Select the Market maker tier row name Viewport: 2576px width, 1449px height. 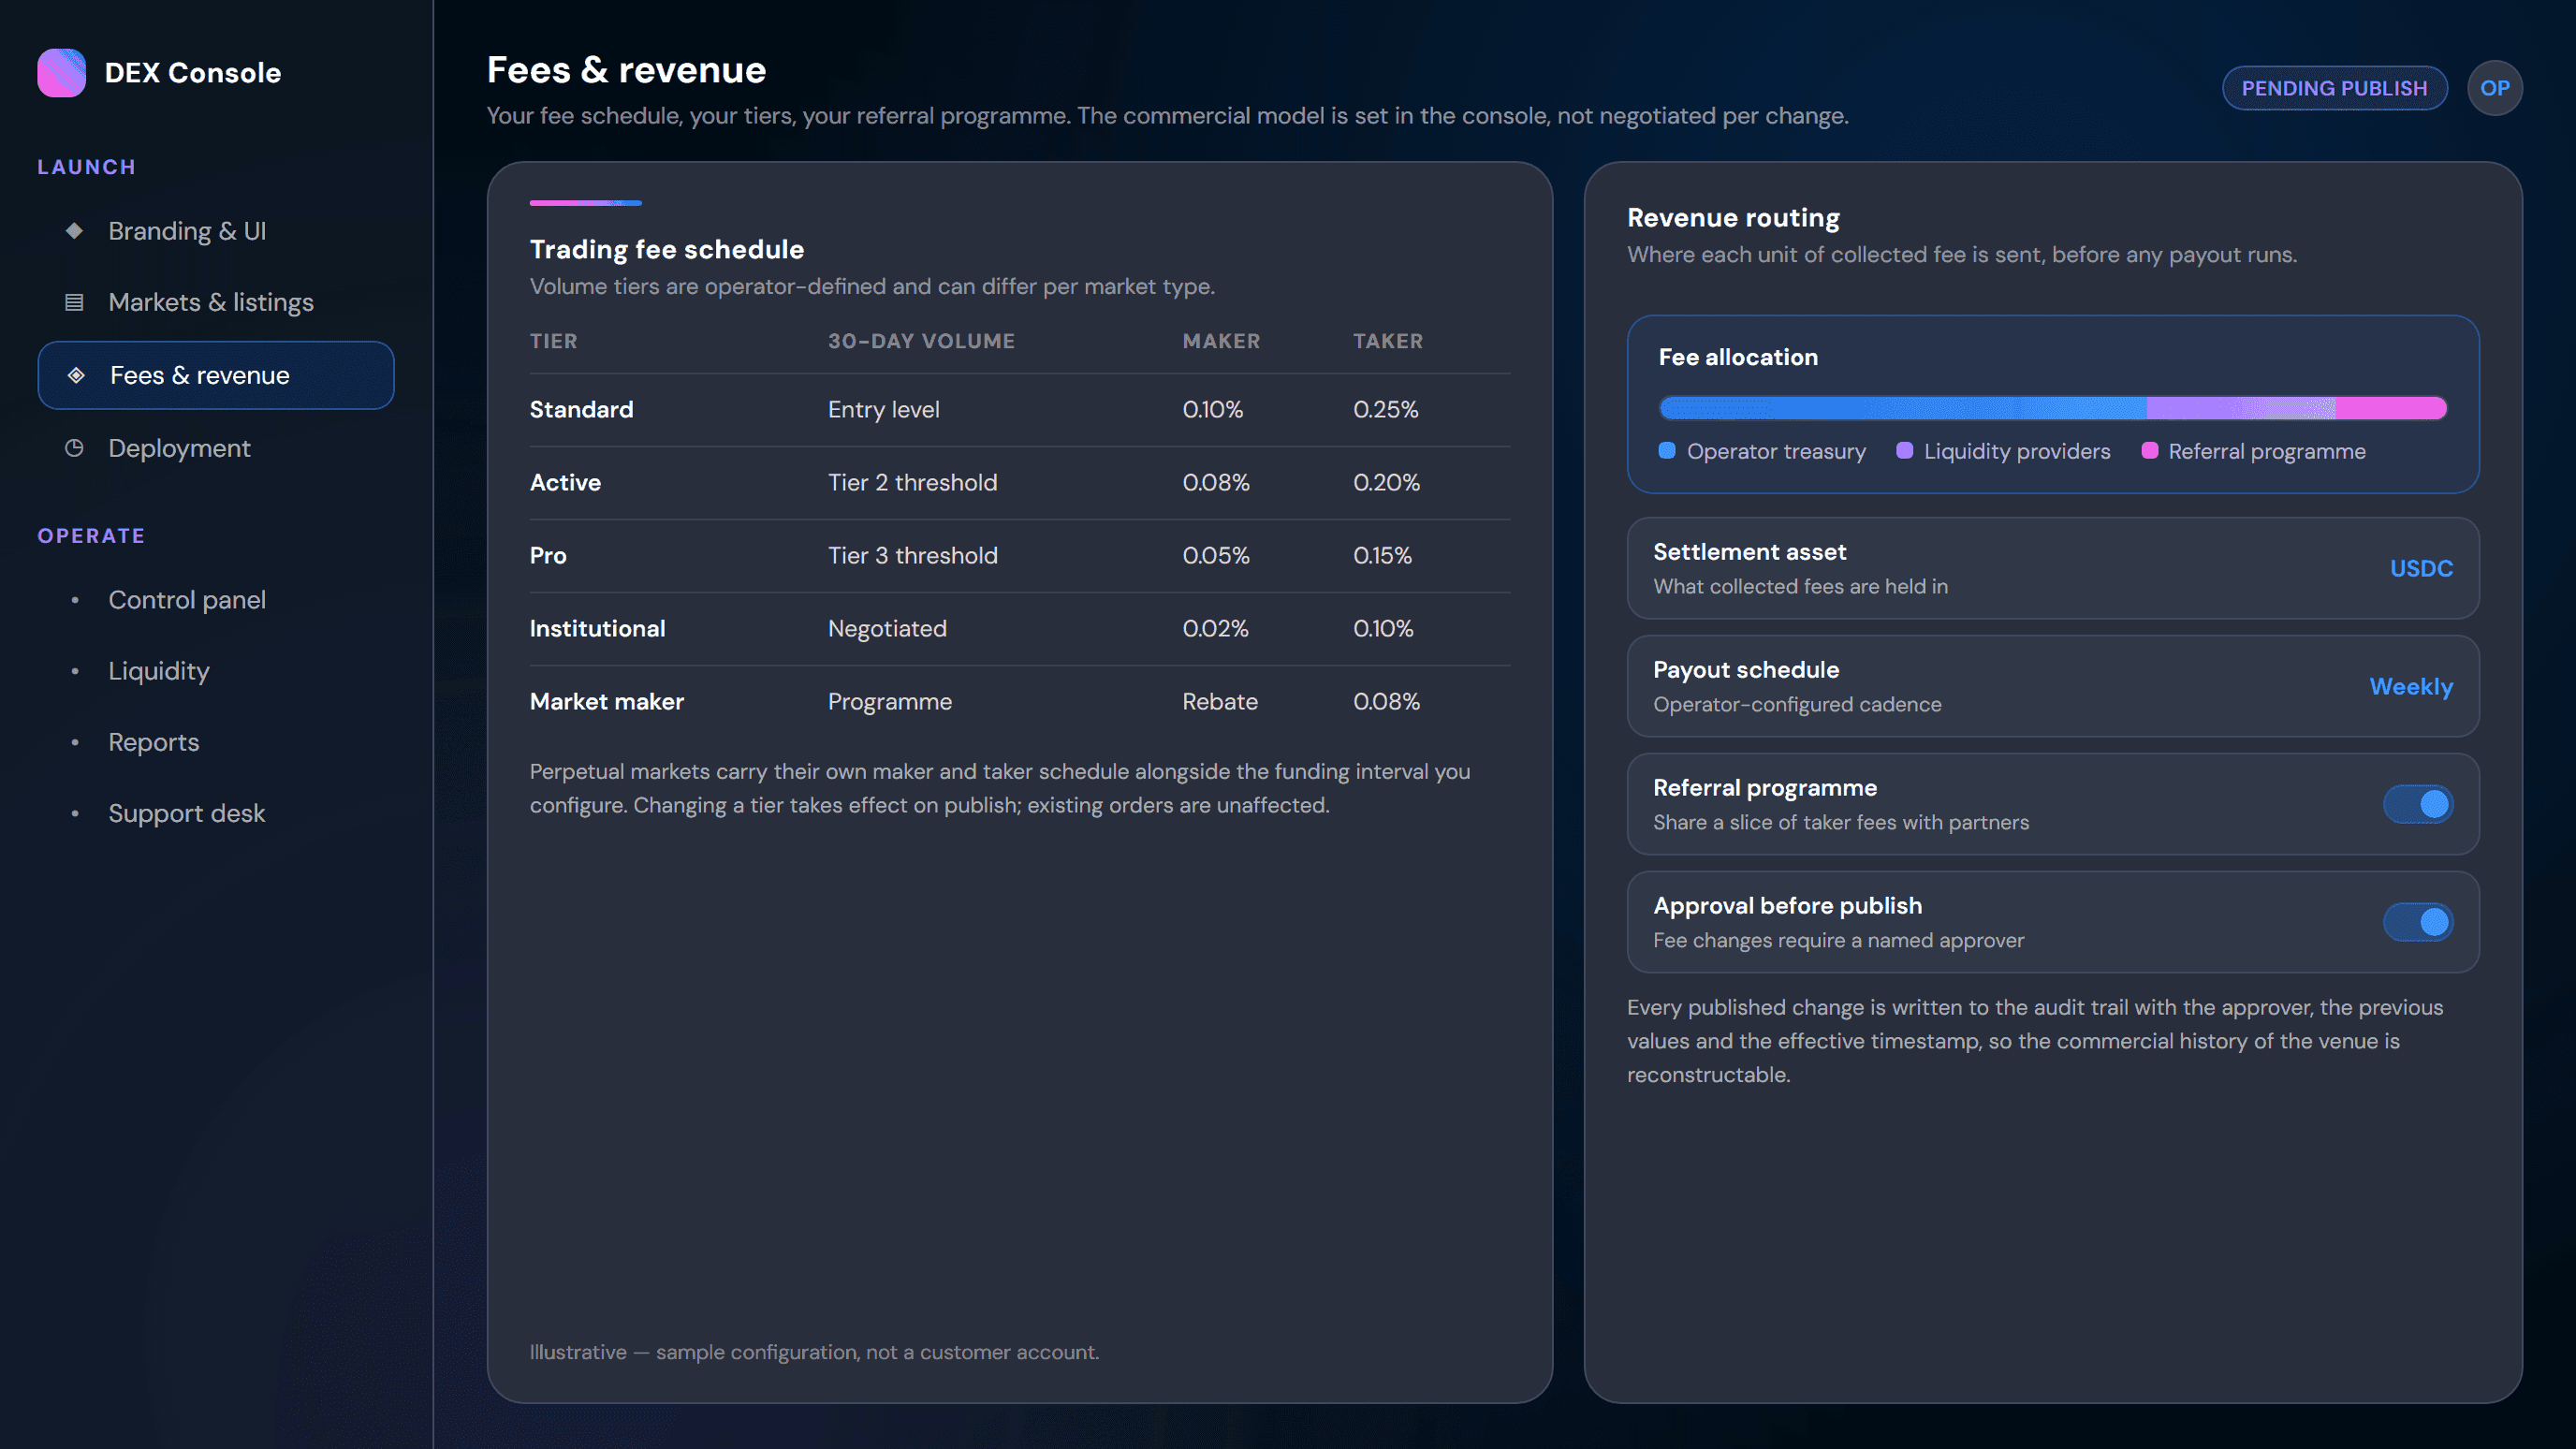point(607,701)
